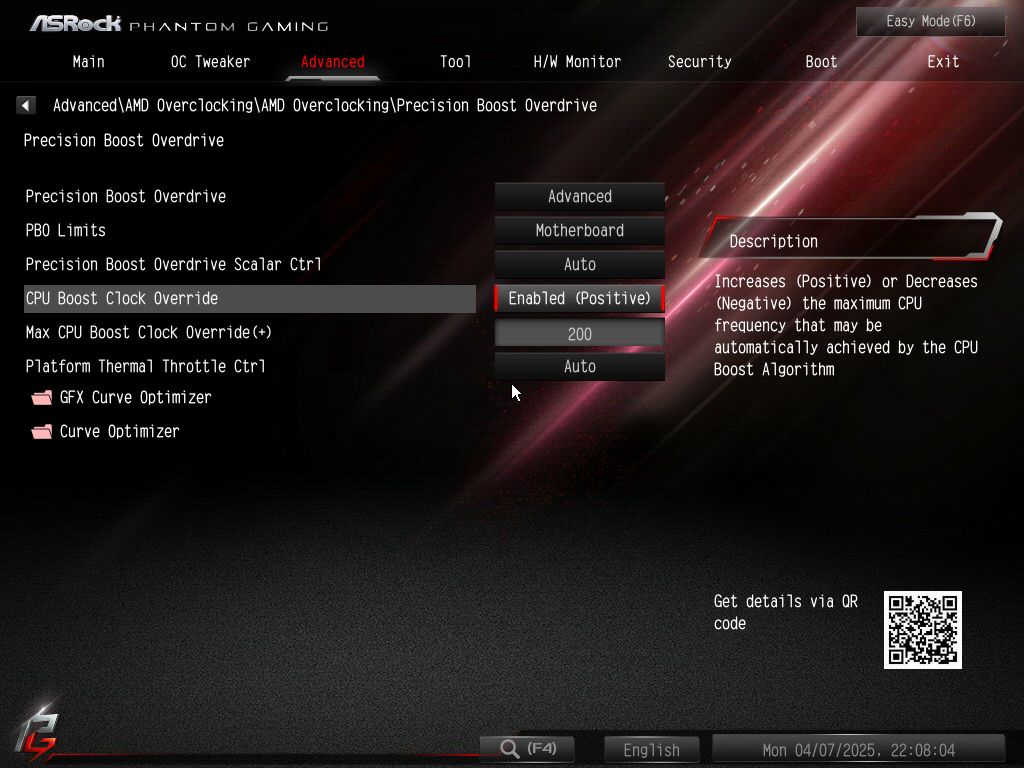
Task: Click the ASRock Phantom Gaming logo
Action: 178,23
